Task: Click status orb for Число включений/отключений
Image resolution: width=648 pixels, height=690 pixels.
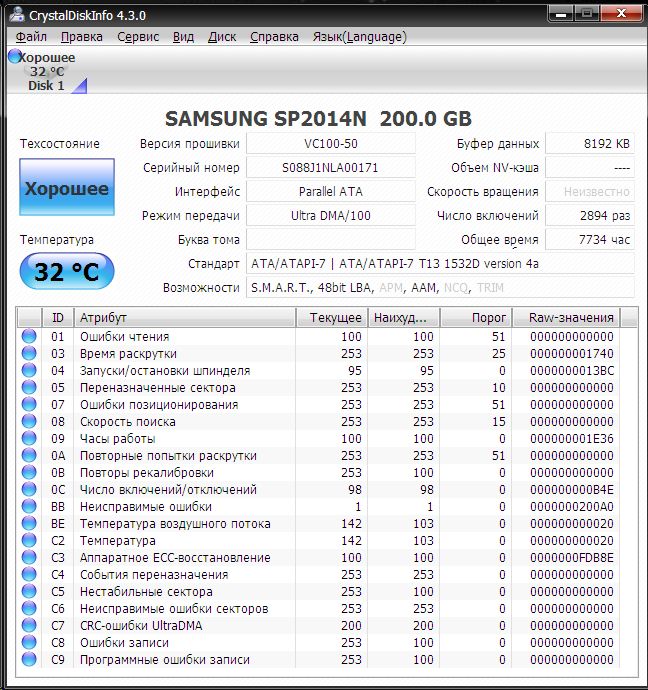Action: pos(29,489)
